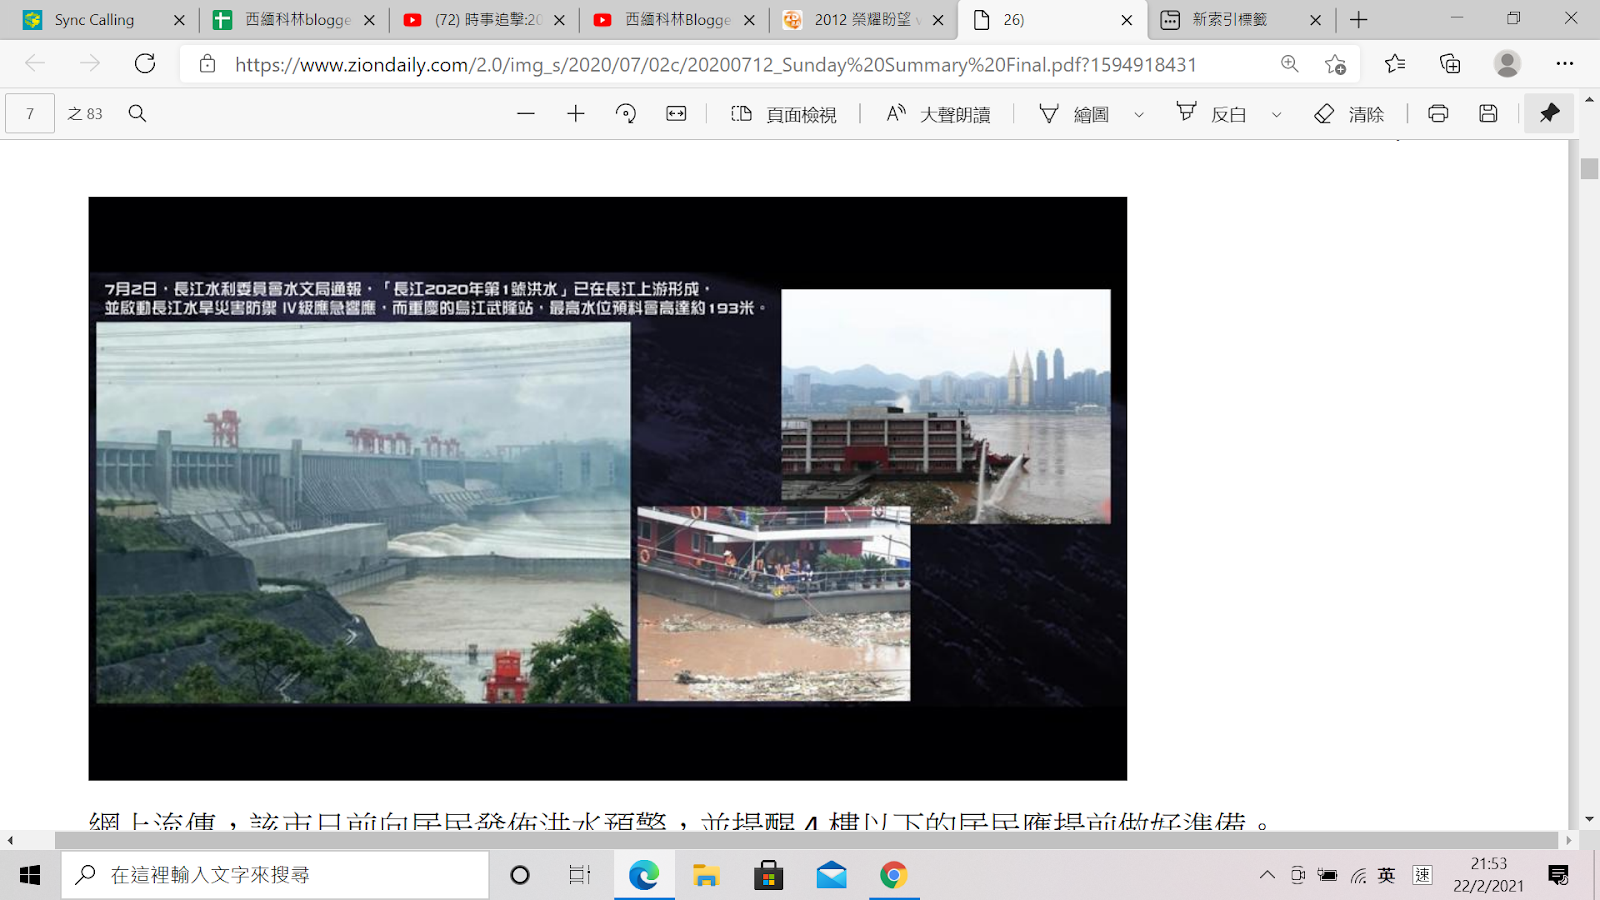View site security lock info
The height and width of the screenshot is (900, 1600).
tap(207, 64)
